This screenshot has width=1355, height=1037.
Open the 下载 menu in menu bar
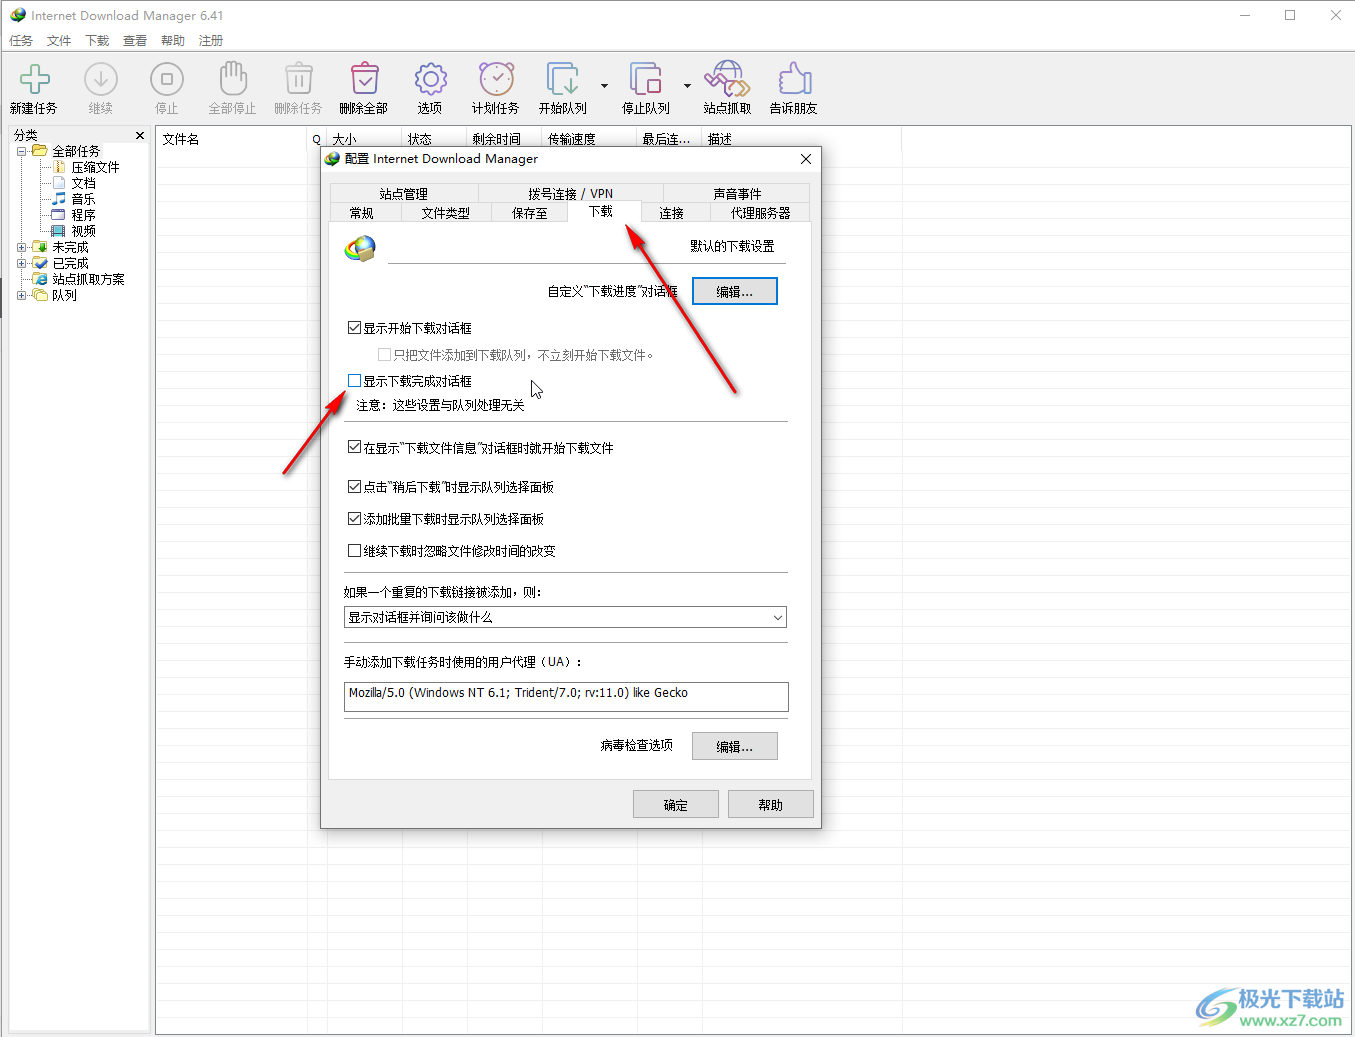coord(97,41)
